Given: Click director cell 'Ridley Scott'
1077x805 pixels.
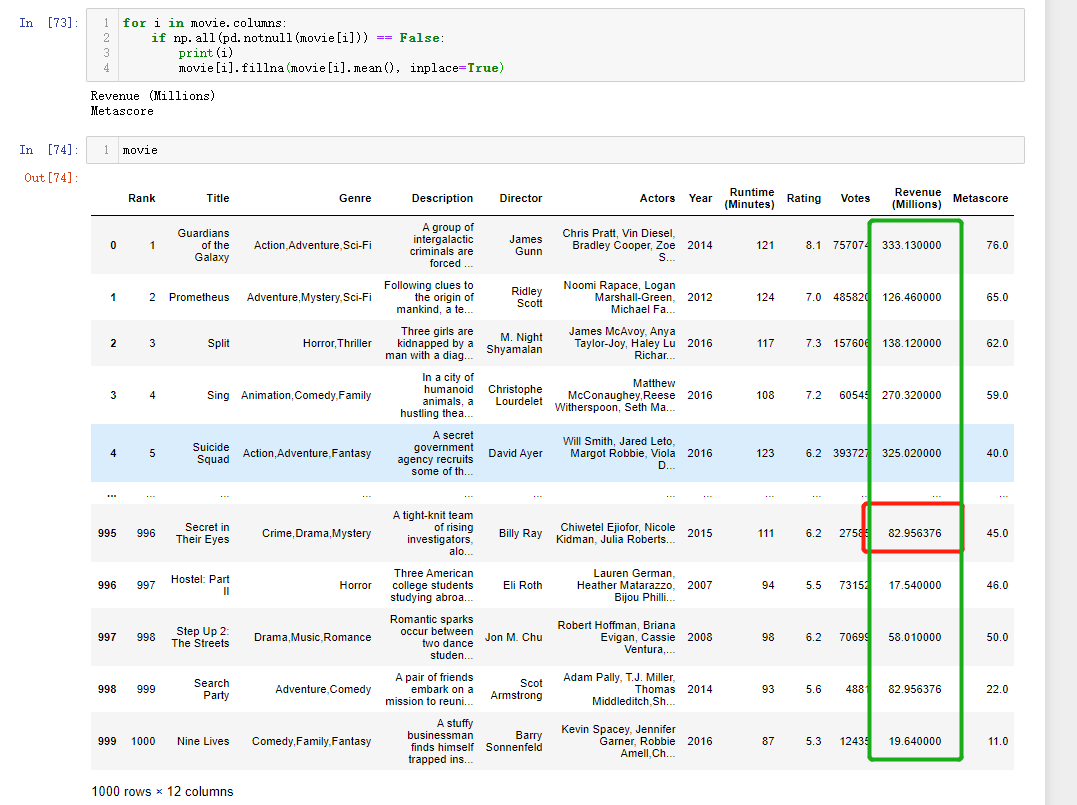Looking at the screenshot, I should (x=527, y=297).
